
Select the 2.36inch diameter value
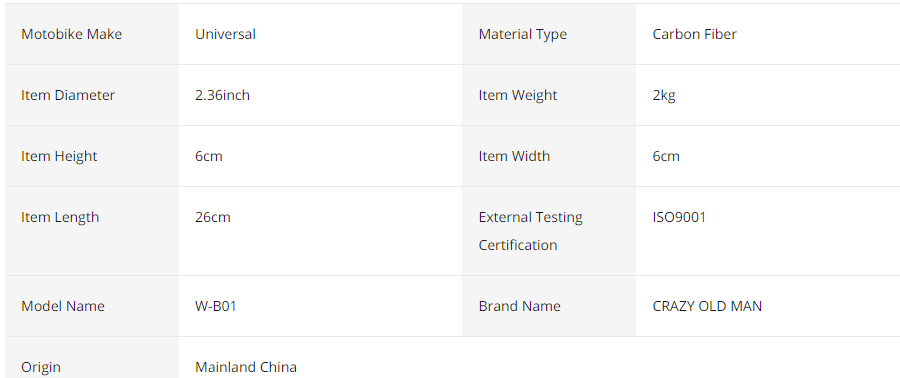coord(223,95)
